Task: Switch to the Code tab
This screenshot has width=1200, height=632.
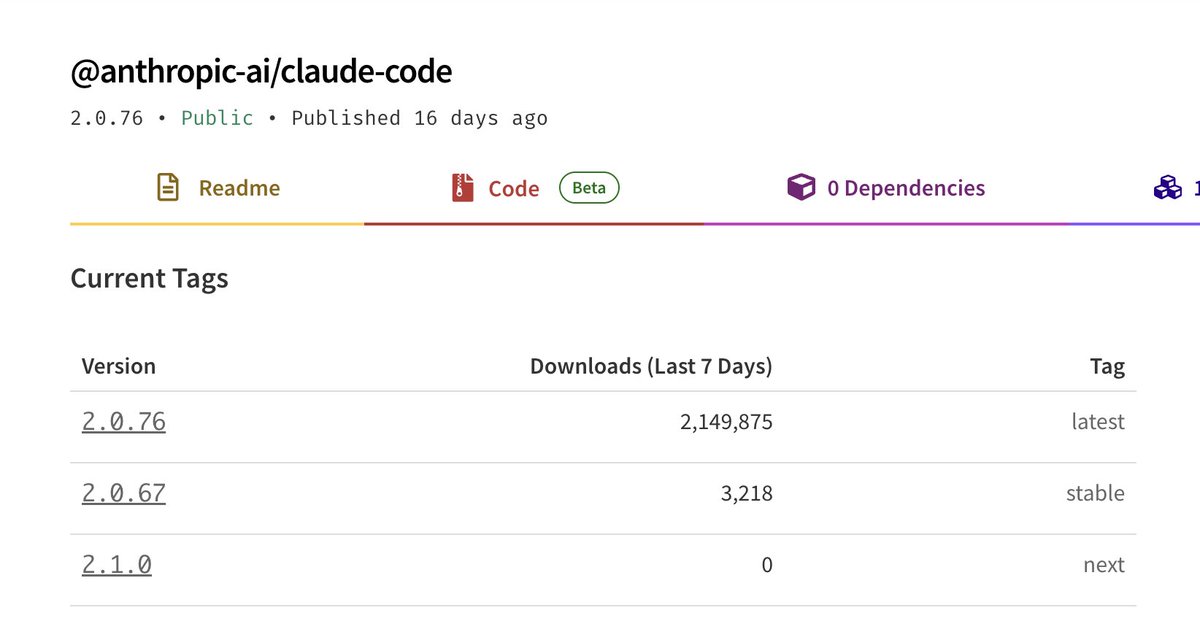Action: 535,188
